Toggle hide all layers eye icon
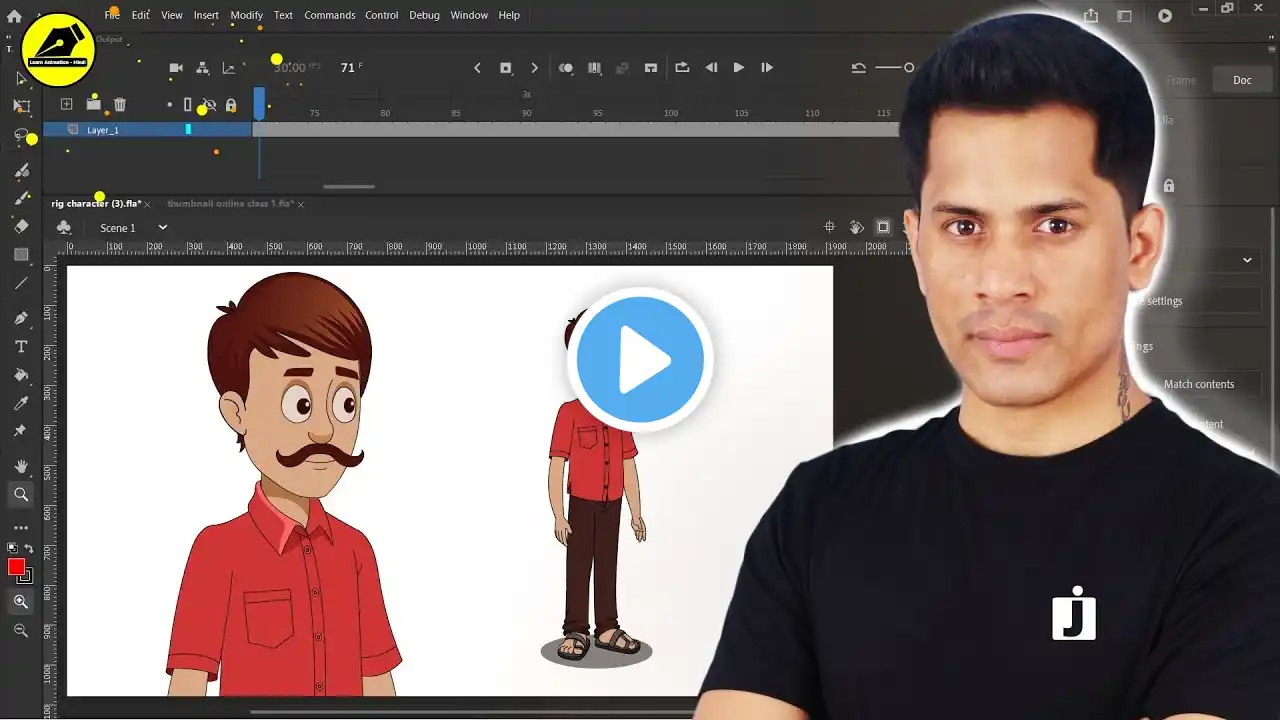Viewport: 1280px width, 720px height. [209, 105]
